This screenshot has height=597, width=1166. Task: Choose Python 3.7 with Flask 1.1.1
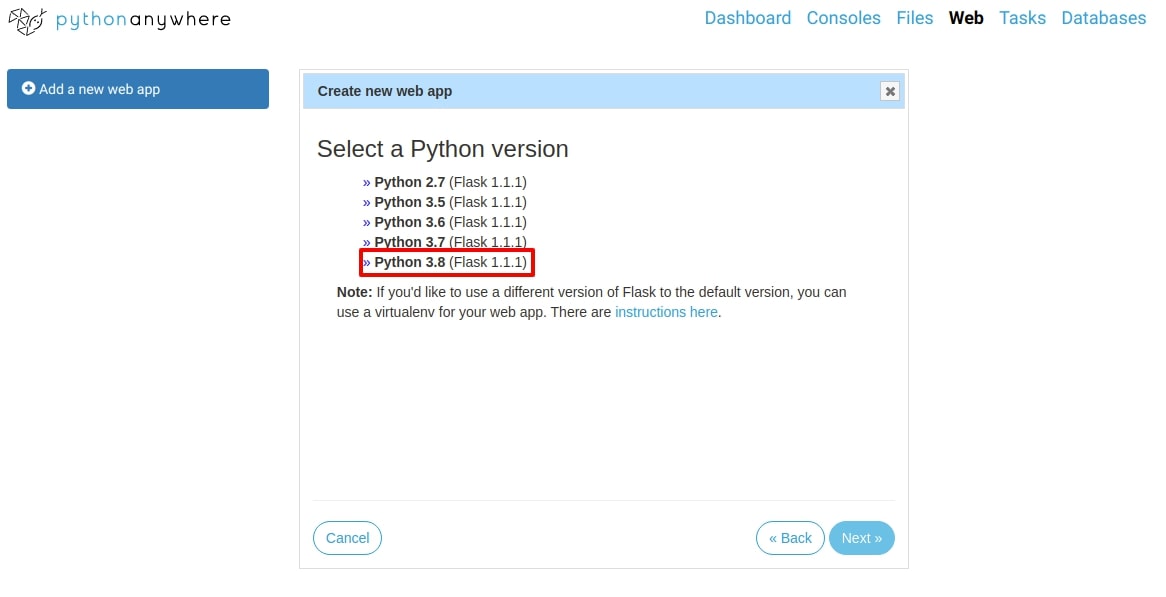tap(444, 242)
